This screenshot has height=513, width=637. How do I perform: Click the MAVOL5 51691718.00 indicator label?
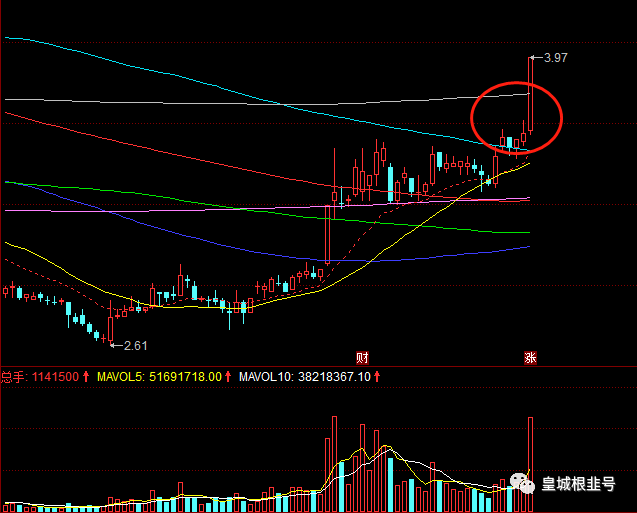coord(164,377)
